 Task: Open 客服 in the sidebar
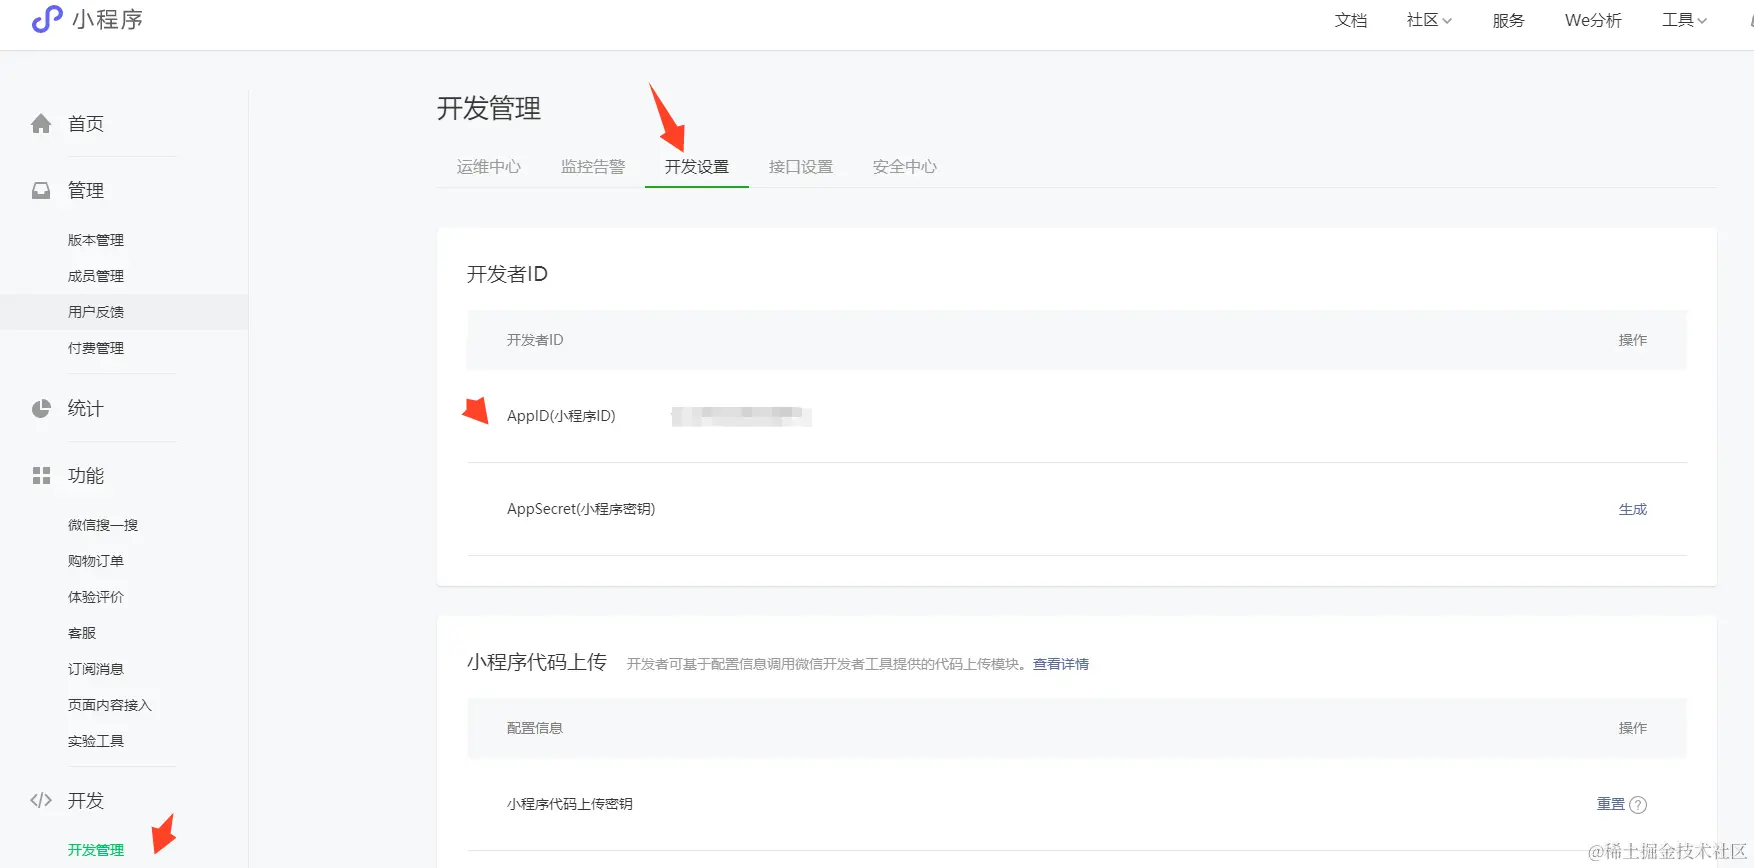[x=82, y=633]
